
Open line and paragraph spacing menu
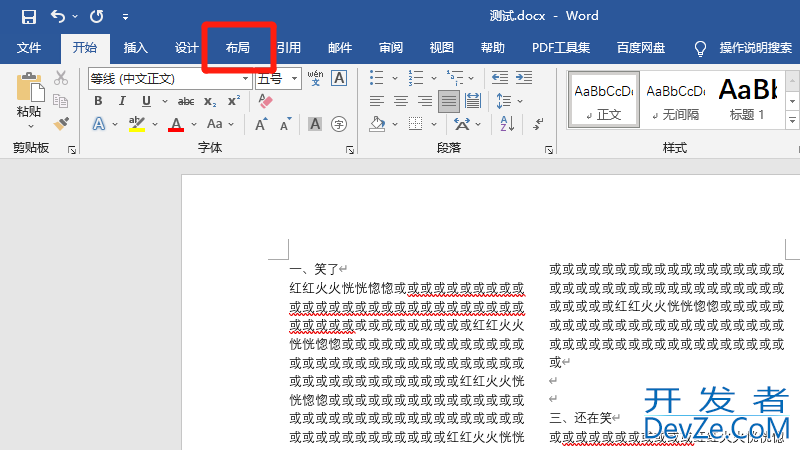coord(509,101)
